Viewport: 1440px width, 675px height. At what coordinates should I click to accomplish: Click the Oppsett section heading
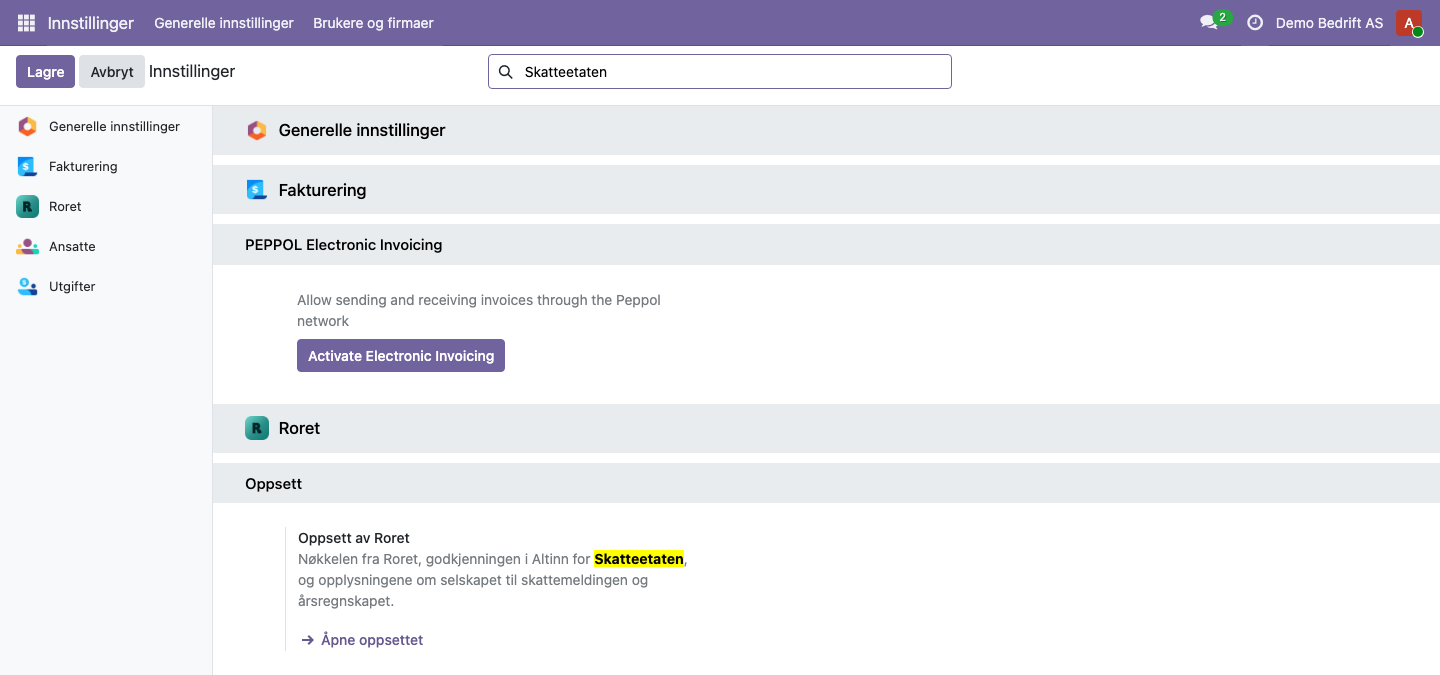pos(274,484)
